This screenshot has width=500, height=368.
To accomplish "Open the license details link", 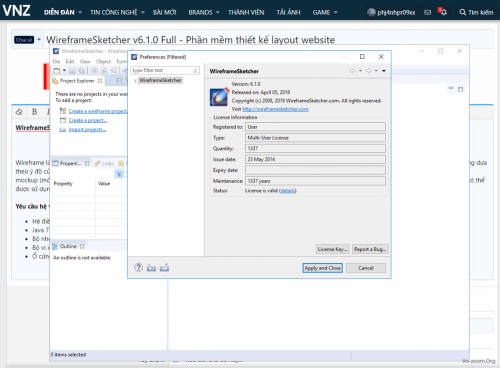I will tap(288, 191).
